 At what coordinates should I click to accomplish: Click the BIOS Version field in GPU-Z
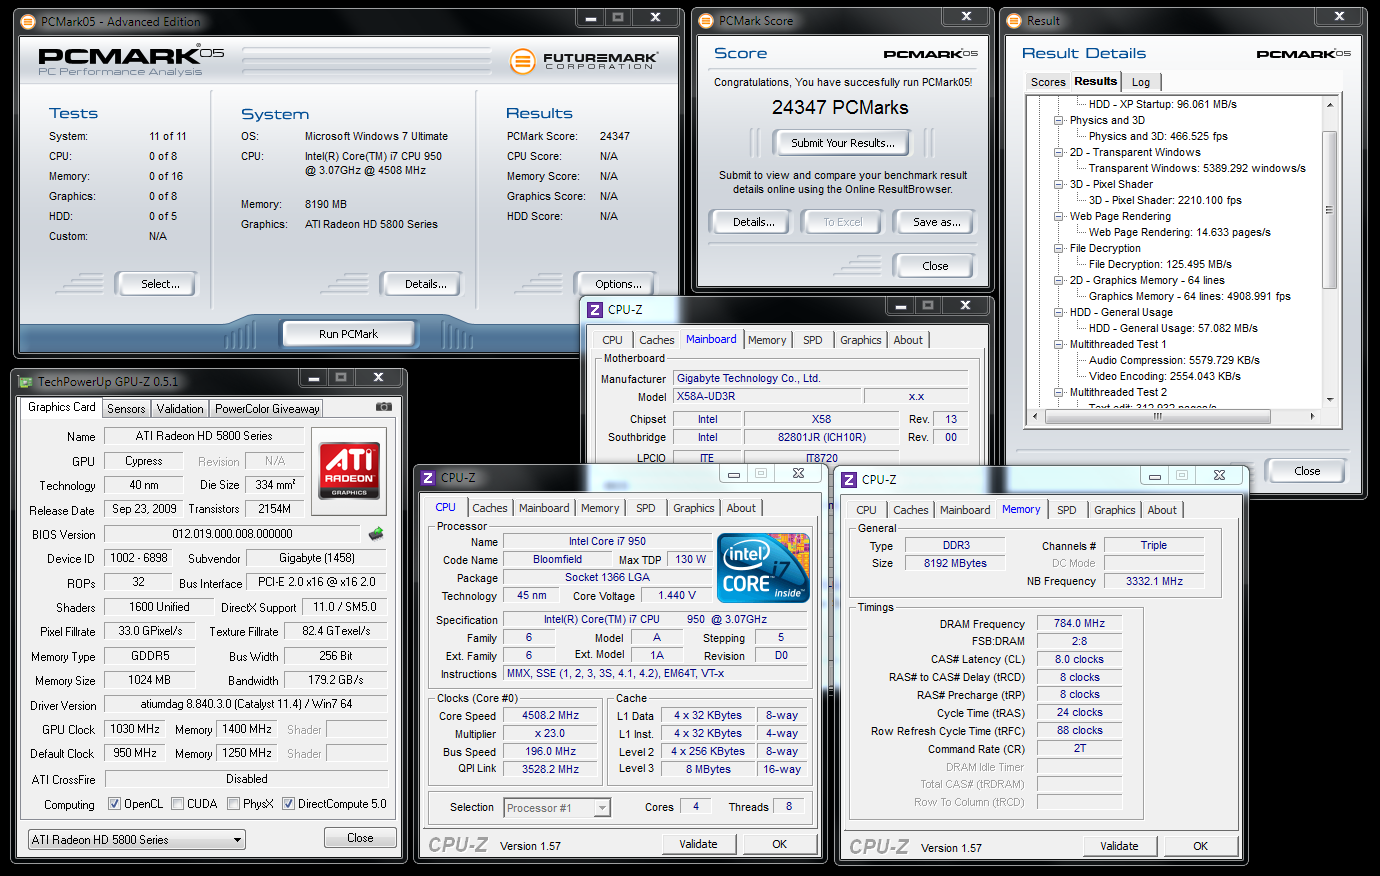coord(232,534)
